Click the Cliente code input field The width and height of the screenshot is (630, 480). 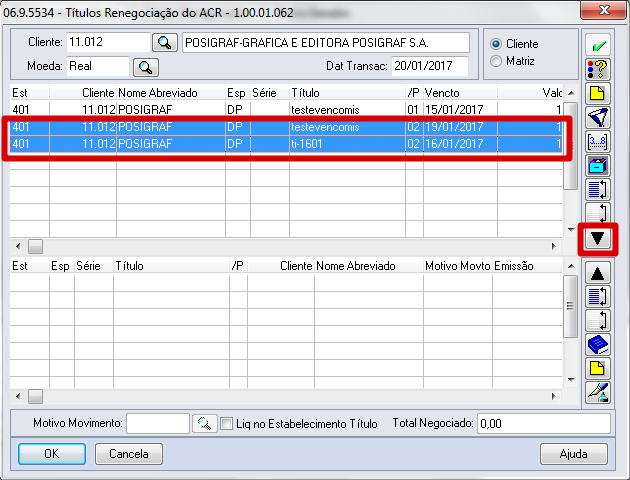(x=108, y=42)
